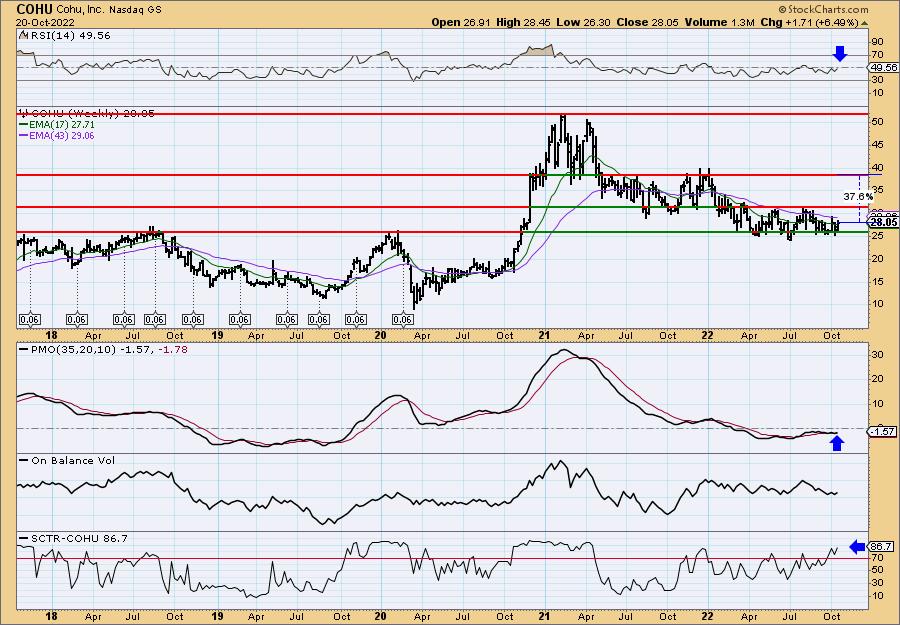
Task: Click the RSI(14) 49.56 indicator label
Action: click(x=69, y=35)
